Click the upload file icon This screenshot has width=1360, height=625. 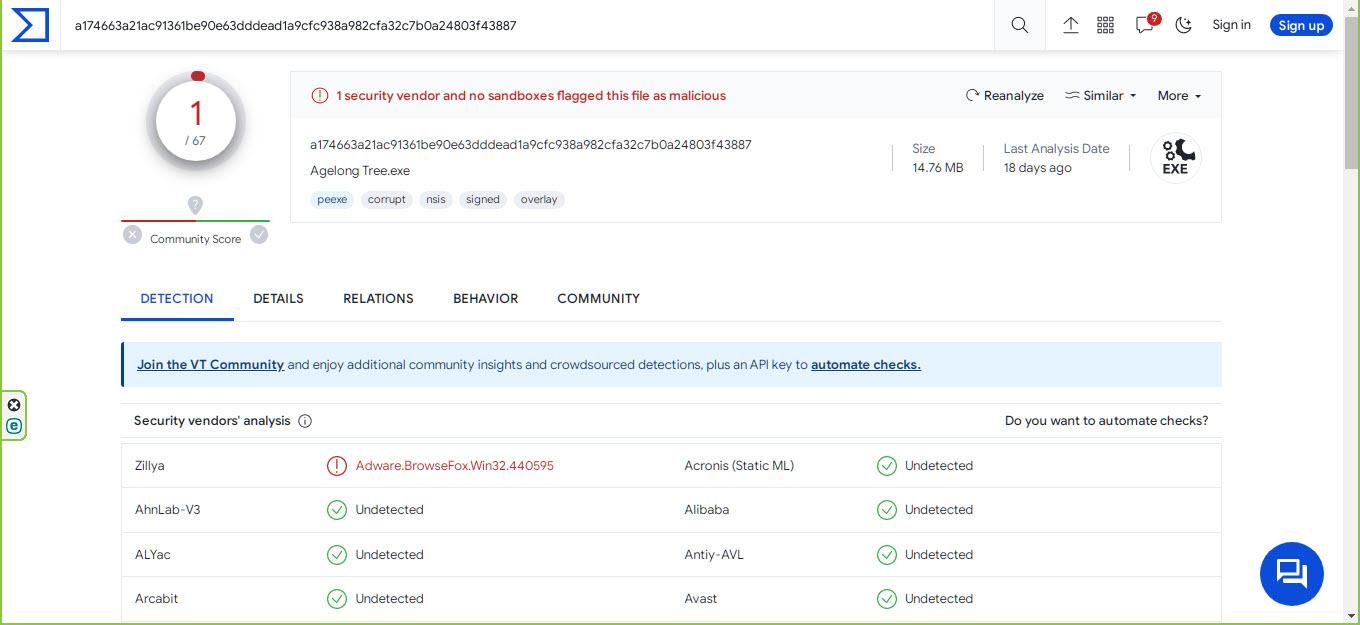pos(1070,25)
